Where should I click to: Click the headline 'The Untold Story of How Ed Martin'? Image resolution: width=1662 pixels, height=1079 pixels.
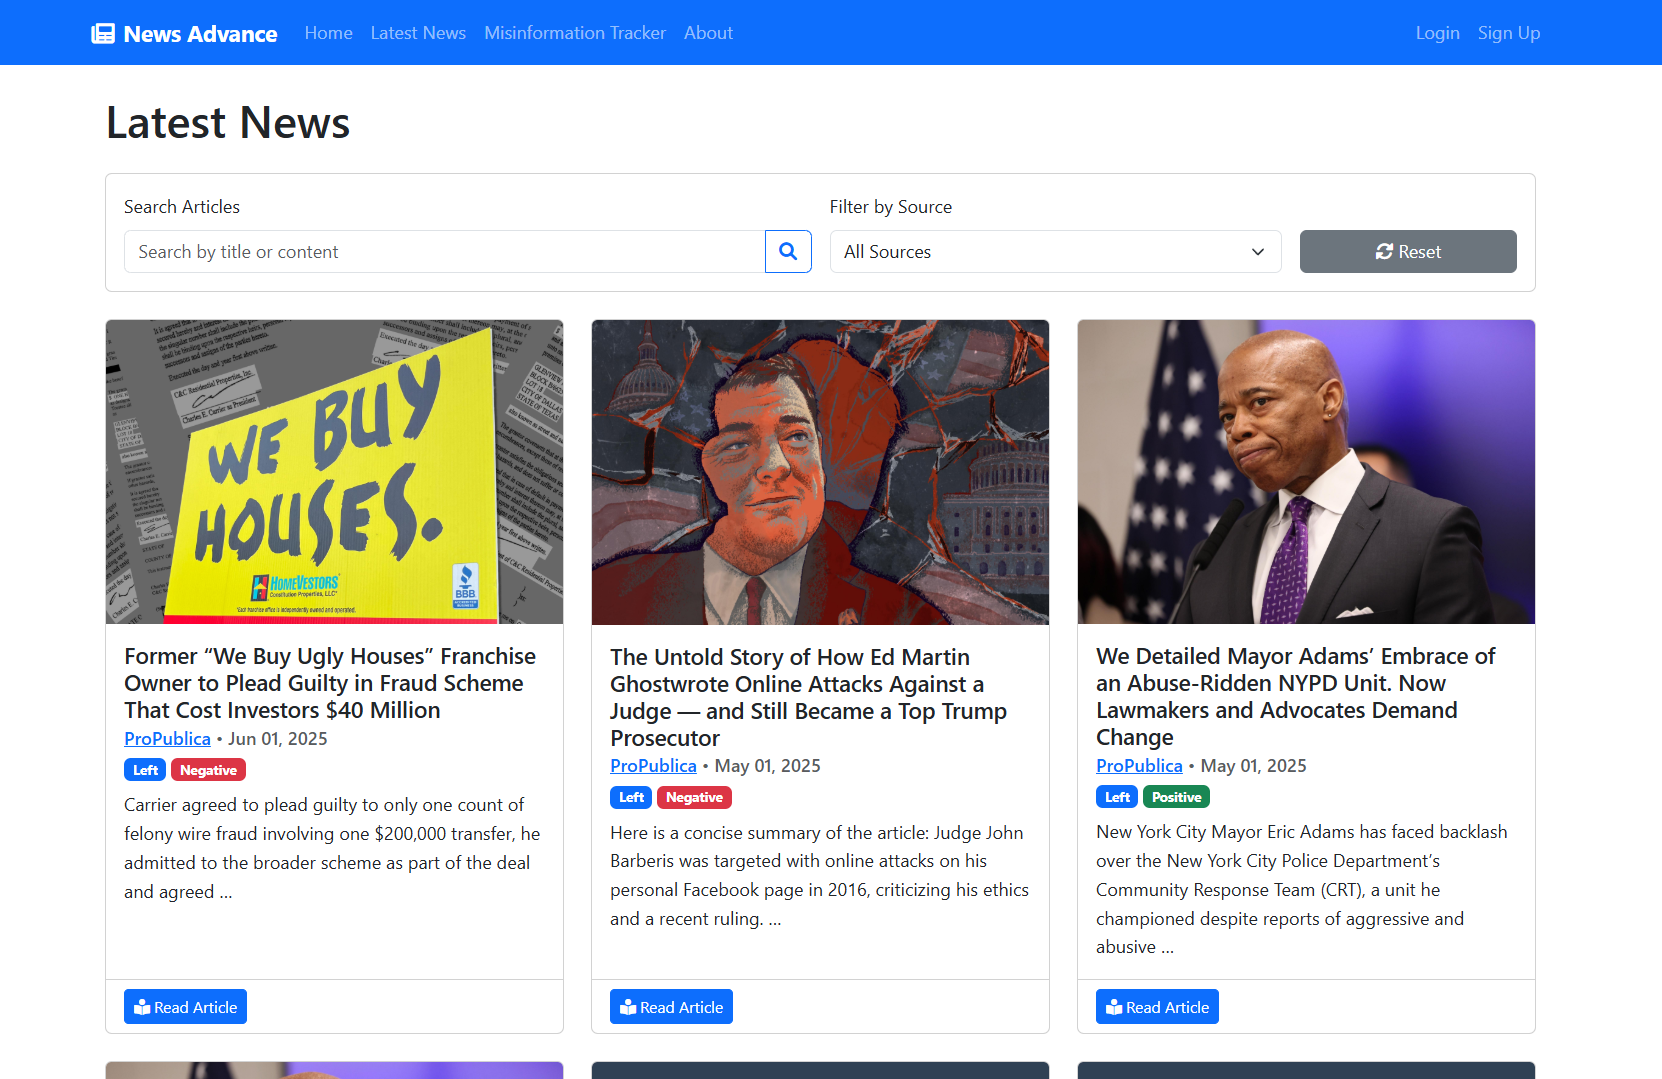808,697
